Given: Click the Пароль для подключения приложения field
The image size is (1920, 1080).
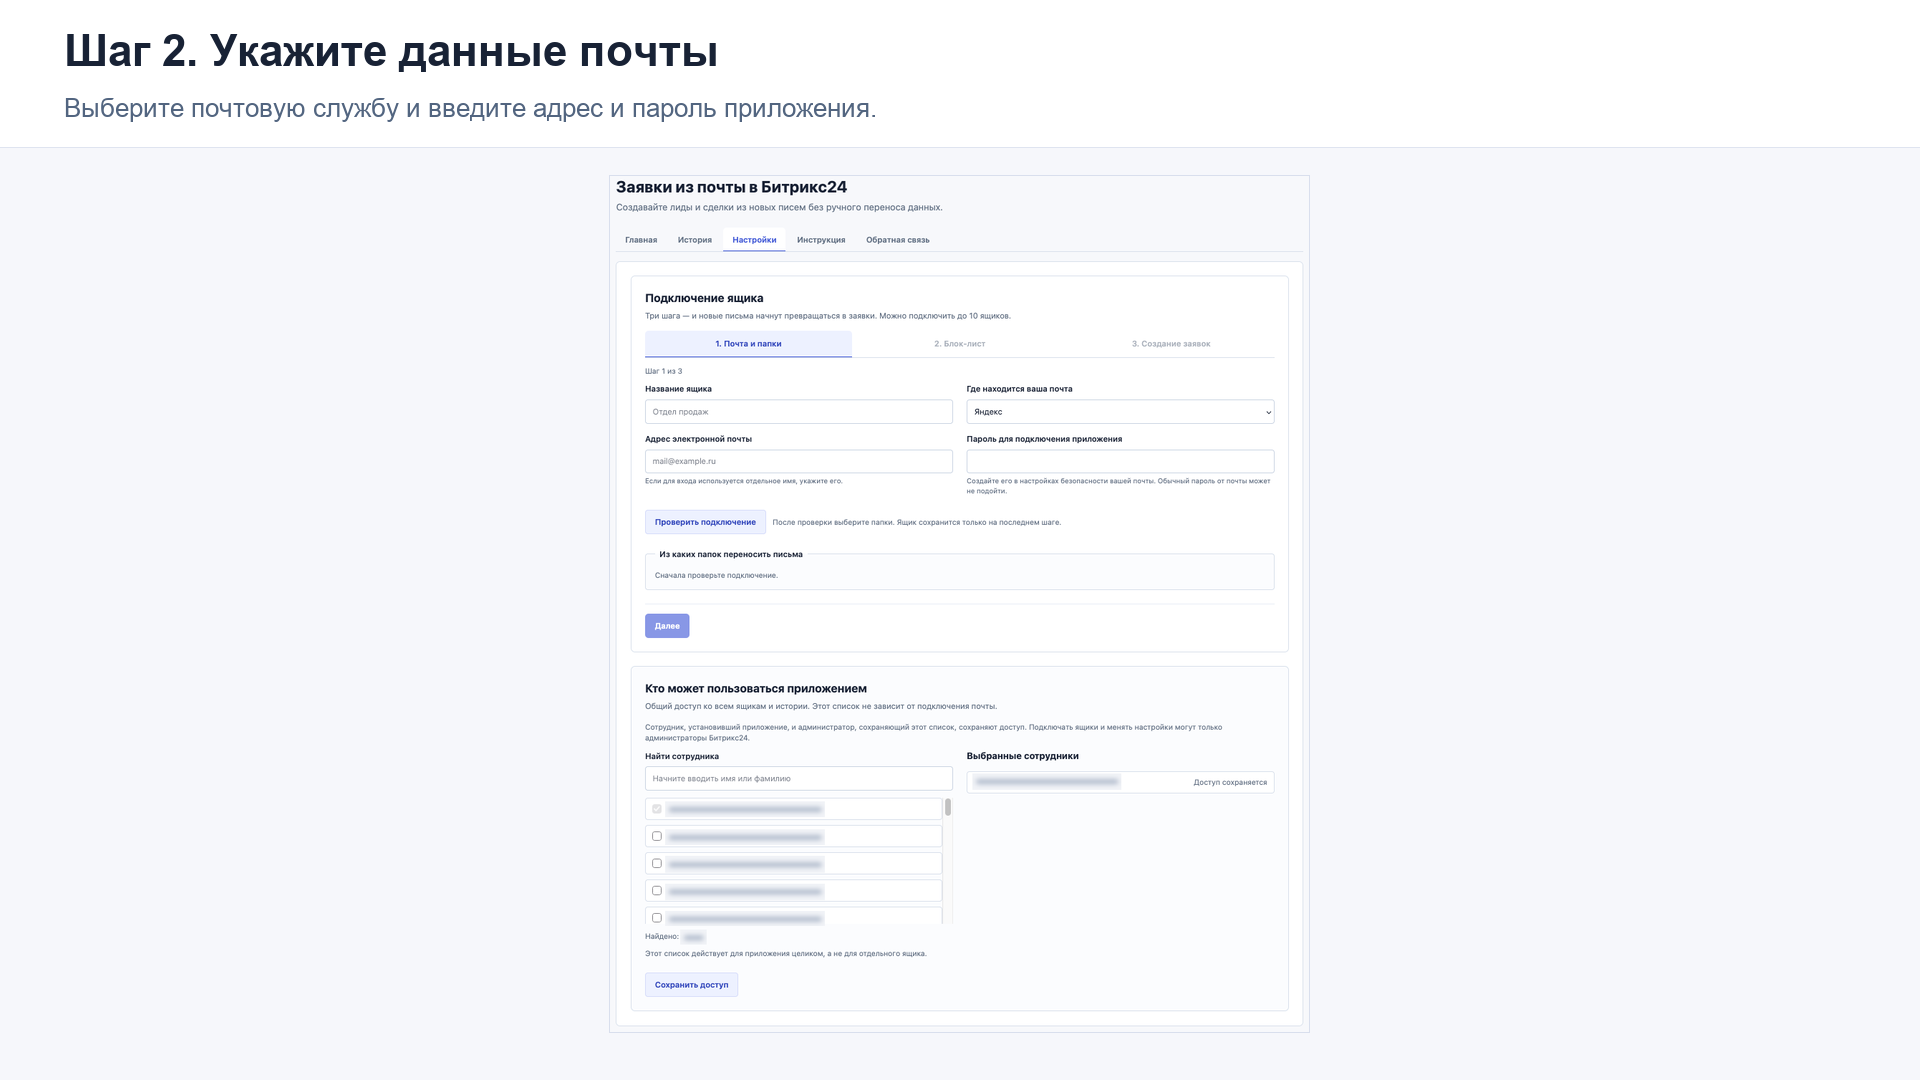Looking at the screenshot, I should tap(1120, 461).
